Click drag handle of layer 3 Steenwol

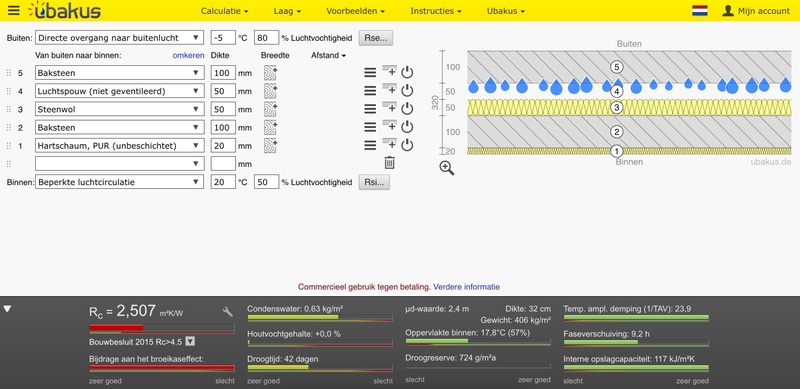pos(8,109)
